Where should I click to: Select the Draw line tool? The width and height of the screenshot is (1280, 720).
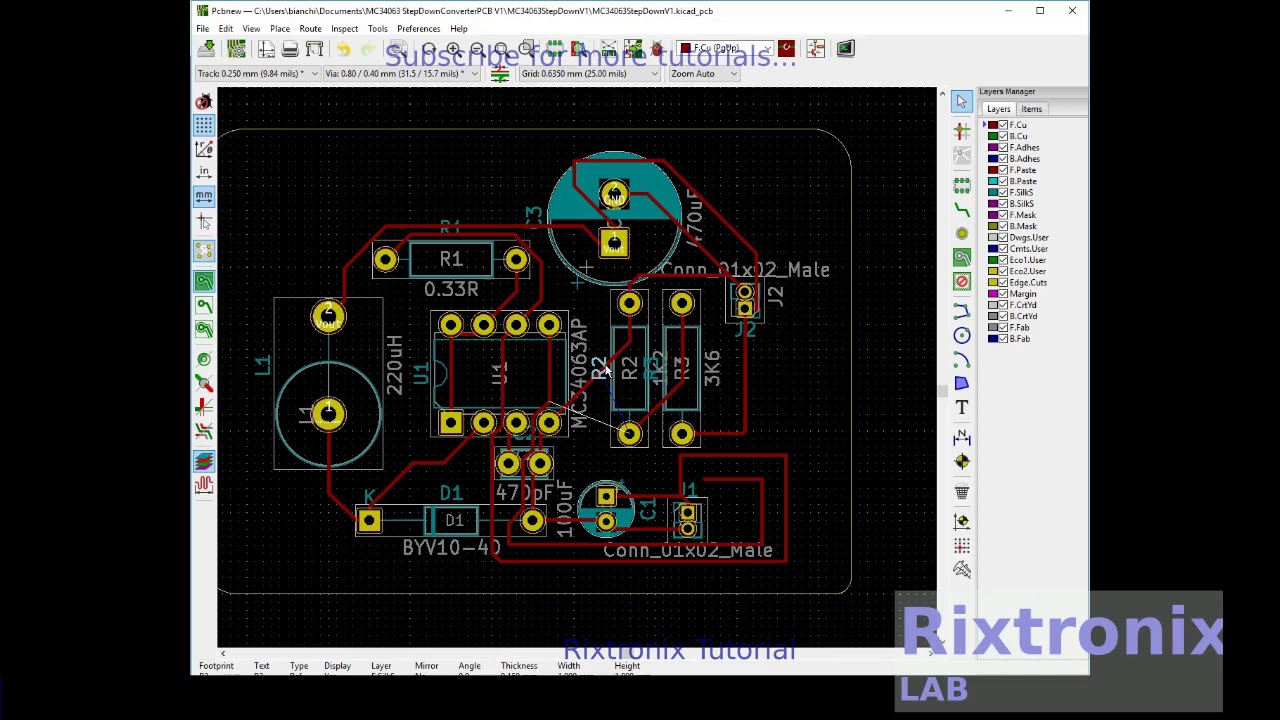coord(962,311)
